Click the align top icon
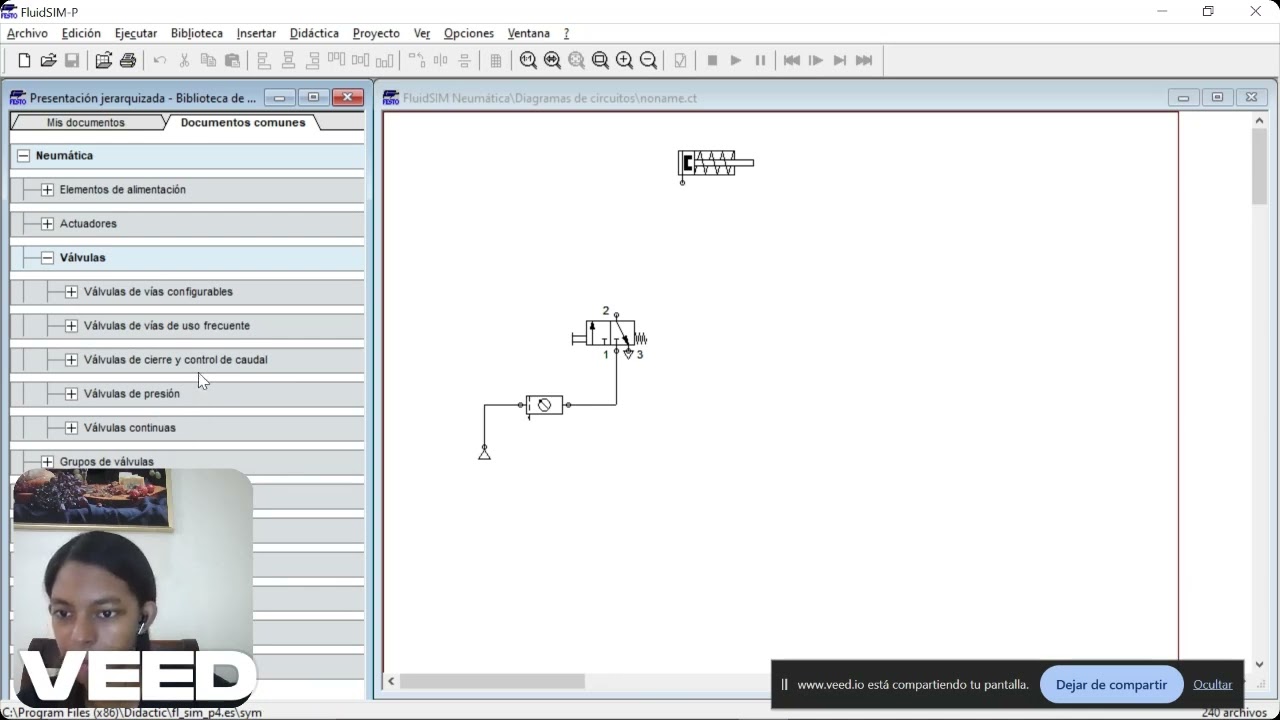The width and height of the screenshot is (1280, 720). pos(336,60)
